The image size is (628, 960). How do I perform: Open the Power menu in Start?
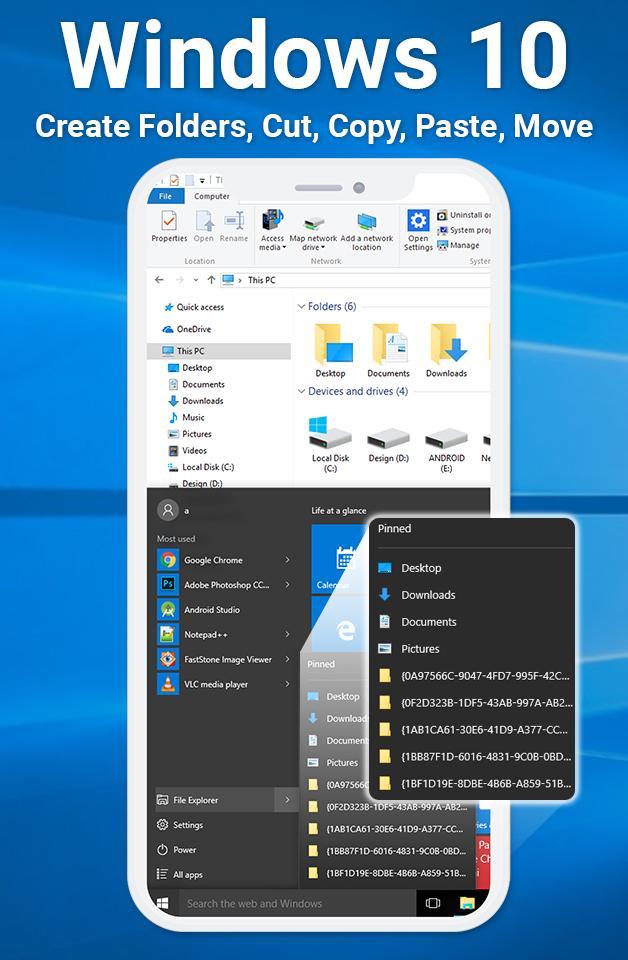177,850
